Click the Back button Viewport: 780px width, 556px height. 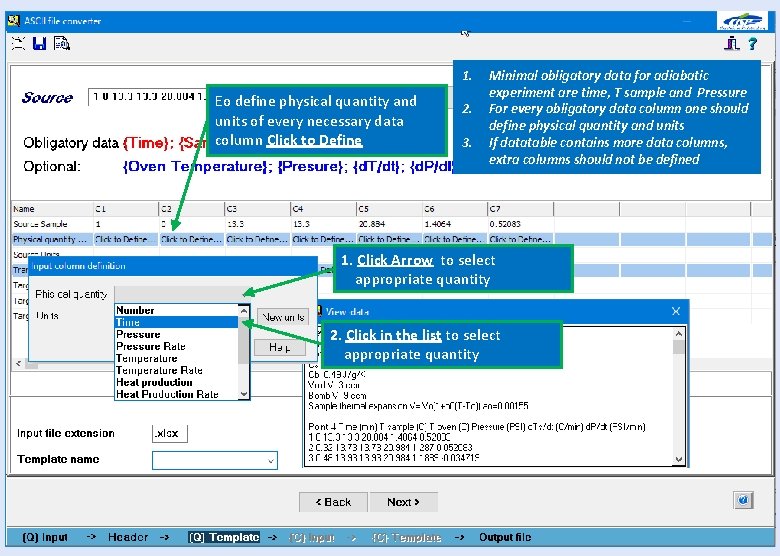(333, 502)
